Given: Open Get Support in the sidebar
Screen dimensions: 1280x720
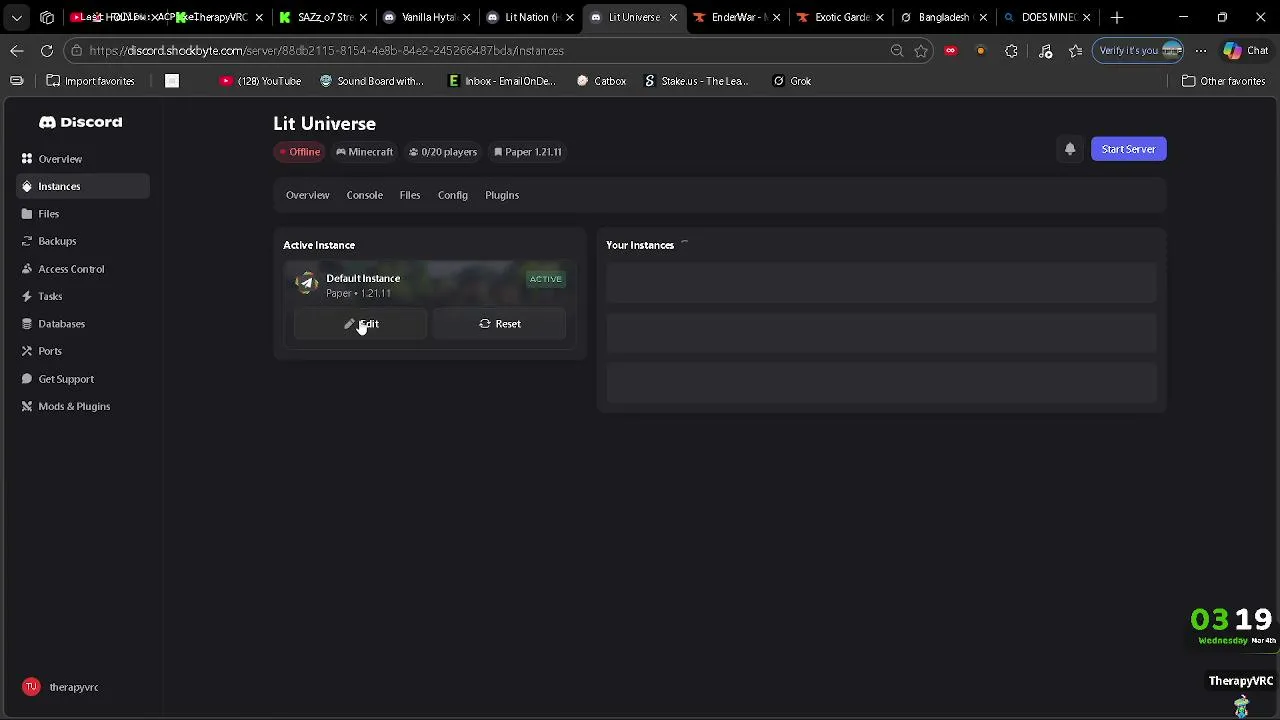Looking at the screenshot, I should click(x=83, y=379).
